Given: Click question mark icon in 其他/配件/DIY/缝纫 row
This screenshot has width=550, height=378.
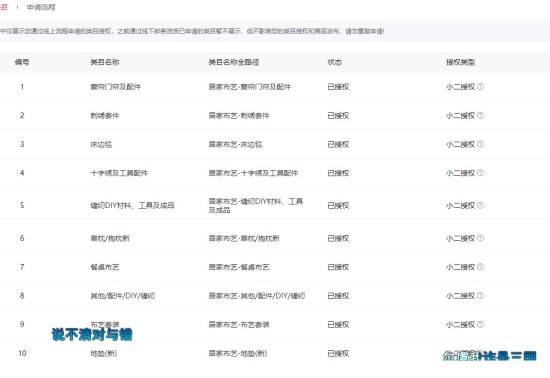Looking at the screenshot, I should click(x=481, y=296).
